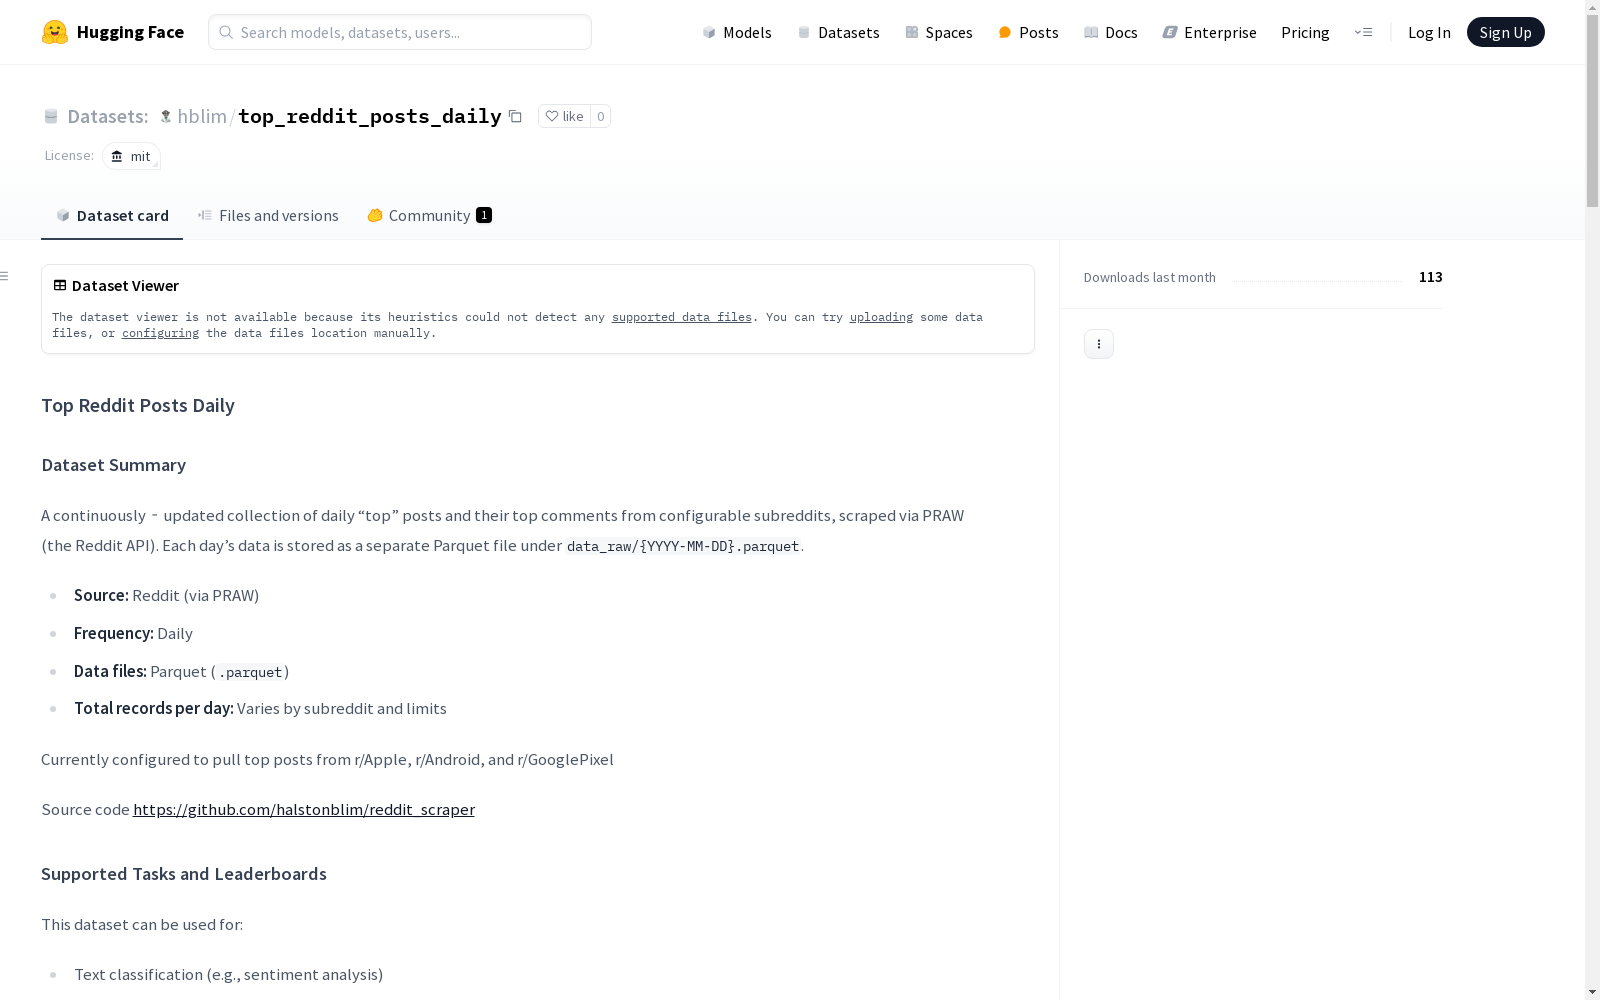The width and height of the screenshot is (1600, 1000).
Task: Expand the more navigation menu icon
Action: point(1363,32)
